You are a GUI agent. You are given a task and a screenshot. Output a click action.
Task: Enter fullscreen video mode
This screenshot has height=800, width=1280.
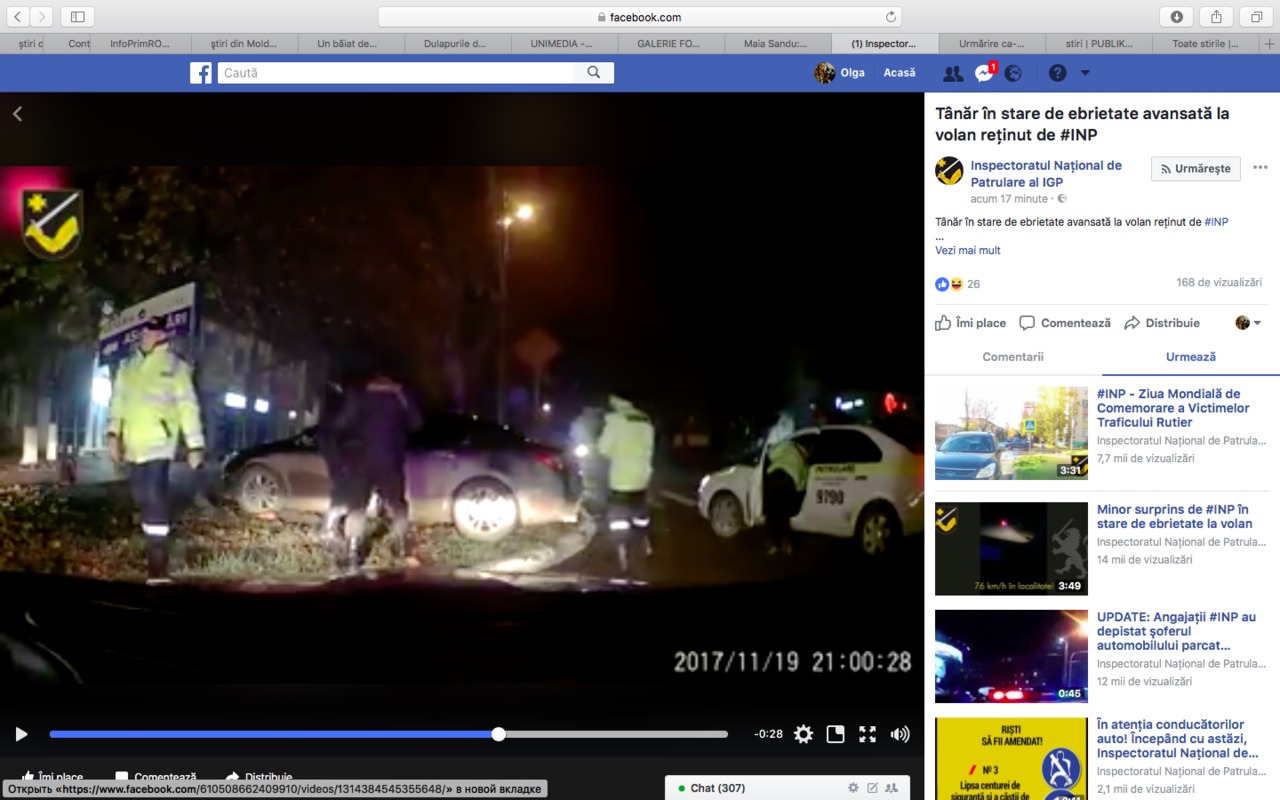(867, 734)
